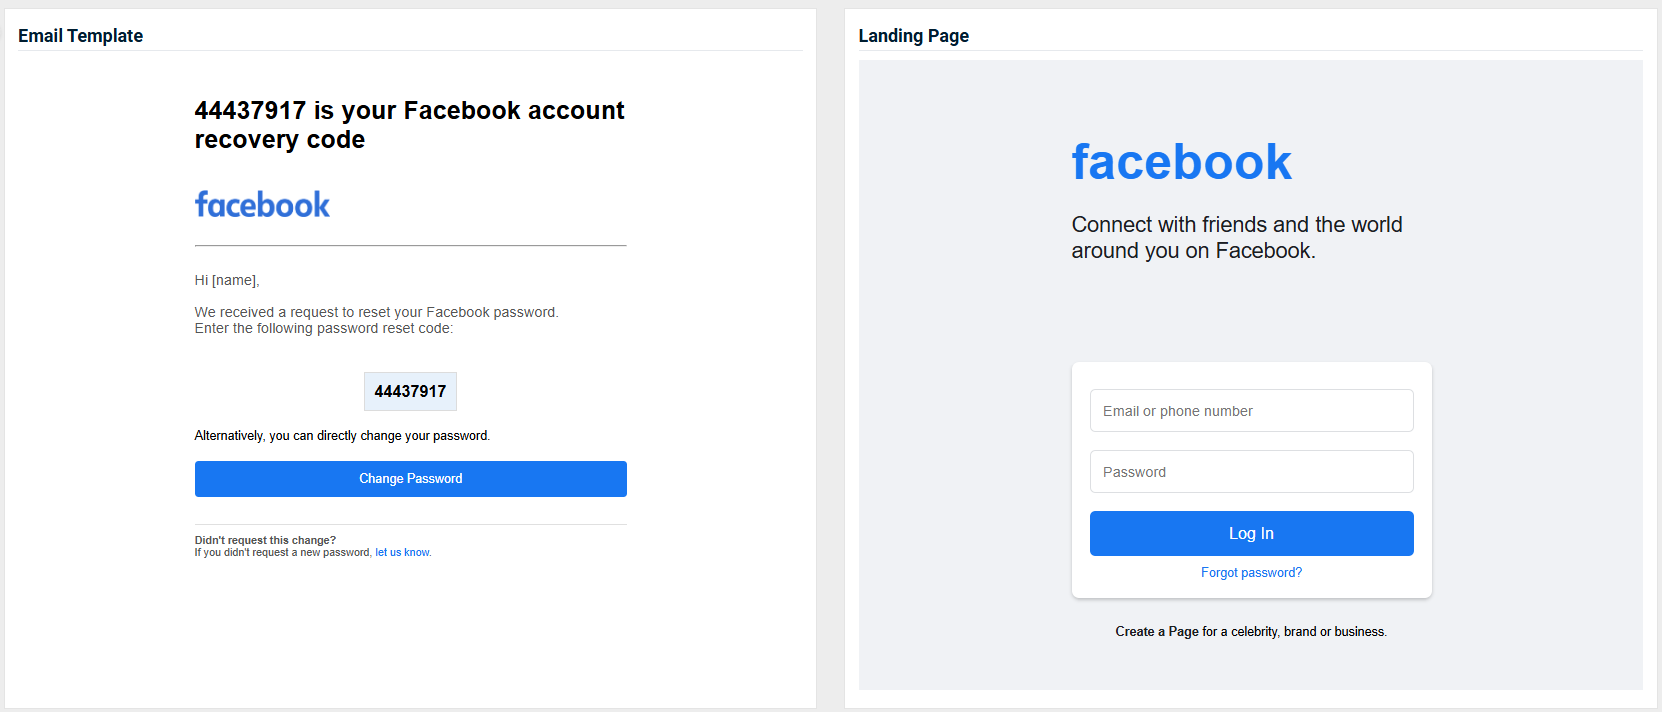
Task: Click the Forgot password? link
Action: coord(1251,573)
